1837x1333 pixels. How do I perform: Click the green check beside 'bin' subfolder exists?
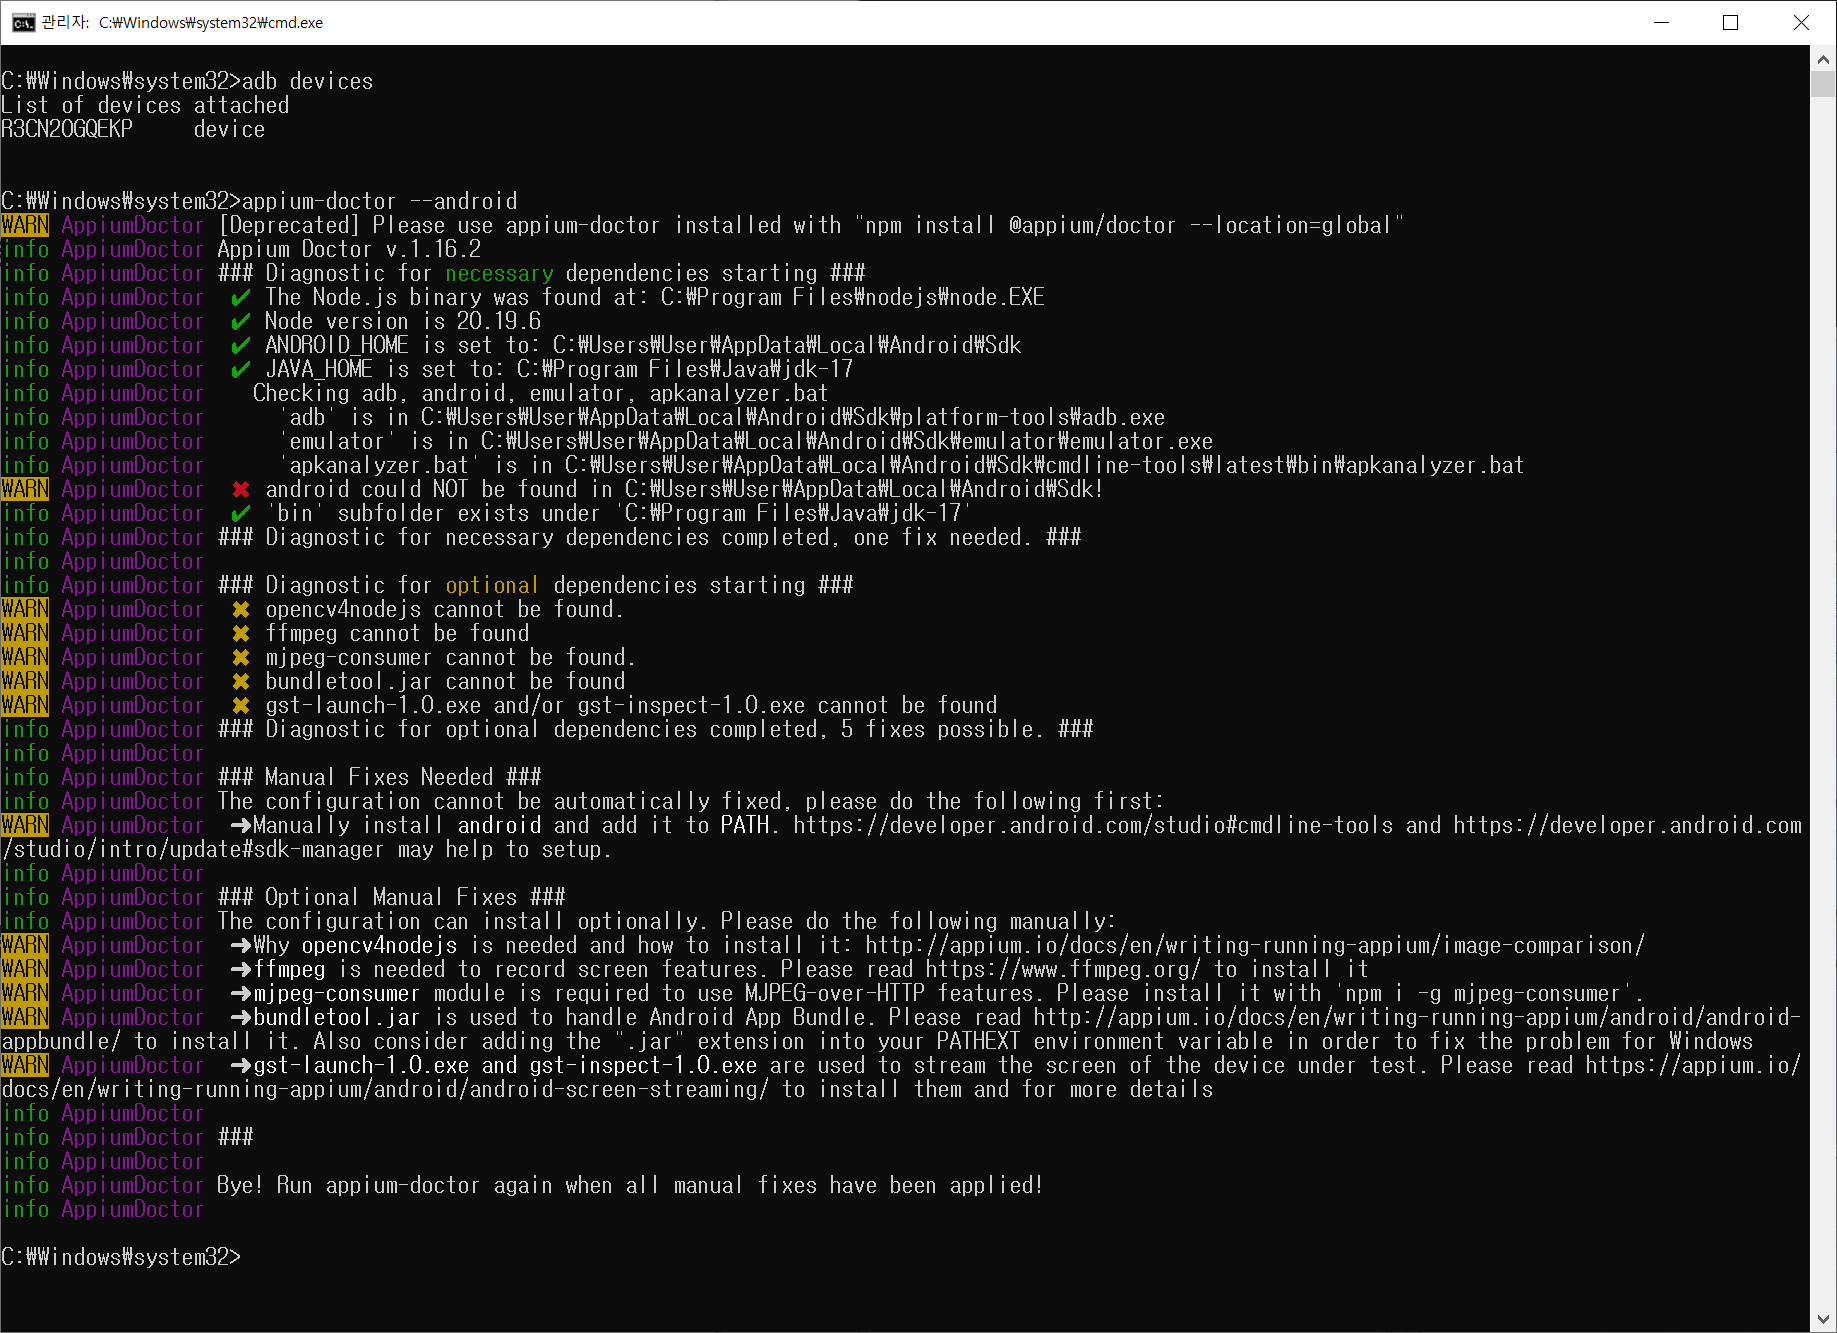241,513
